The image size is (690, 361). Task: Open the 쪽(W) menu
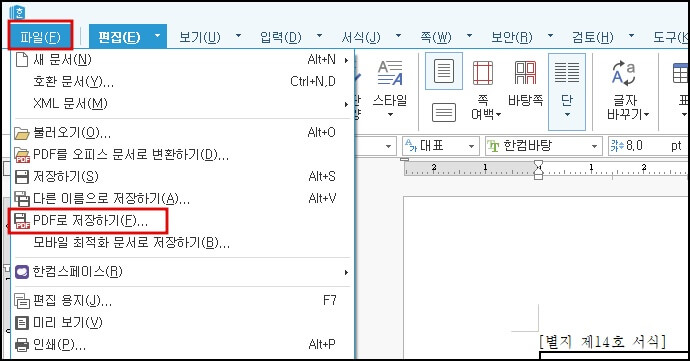[436, 37]
